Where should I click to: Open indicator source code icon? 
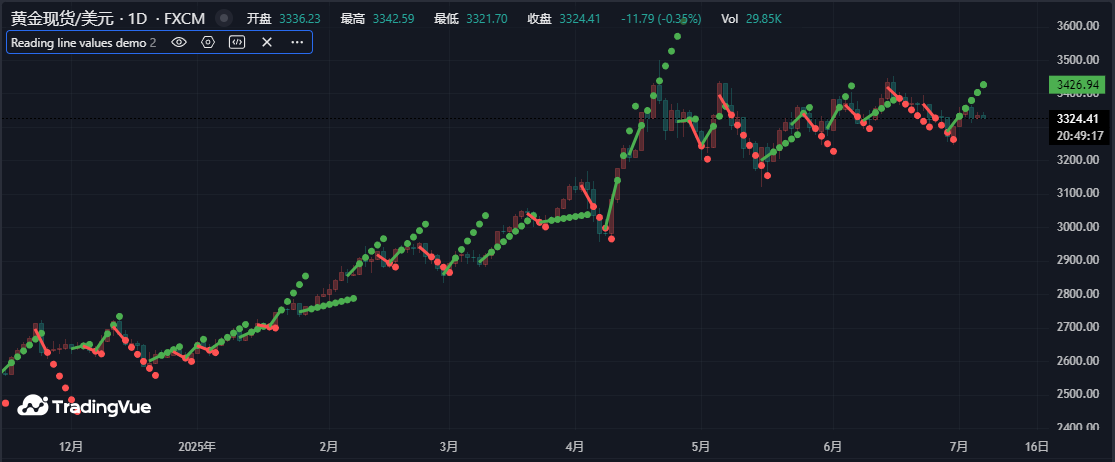(237, 42)
